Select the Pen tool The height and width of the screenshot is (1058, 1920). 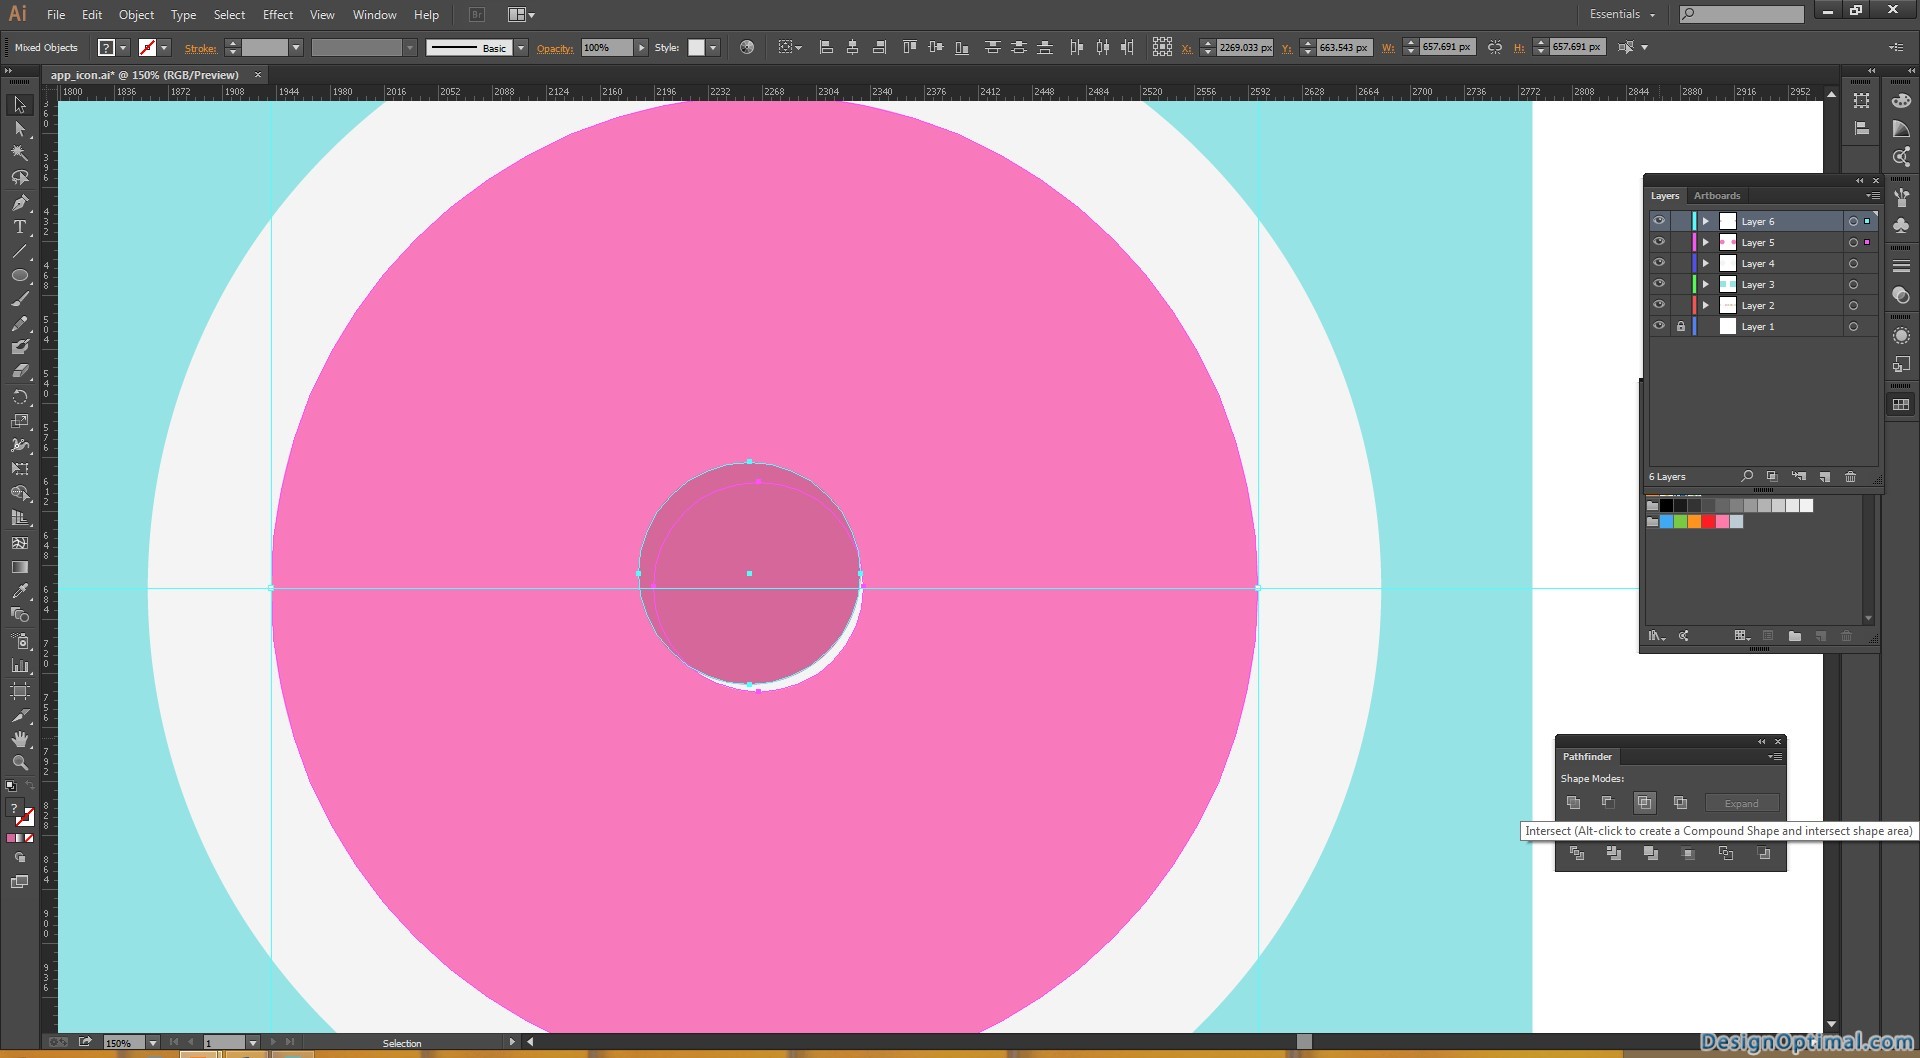point(19,202)
